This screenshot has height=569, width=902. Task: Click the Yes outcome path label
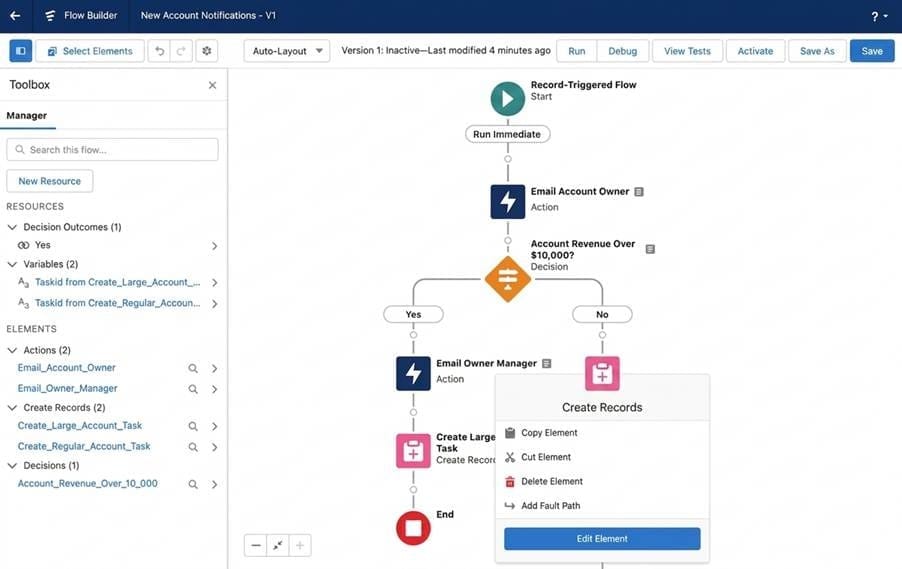[413, 314]
